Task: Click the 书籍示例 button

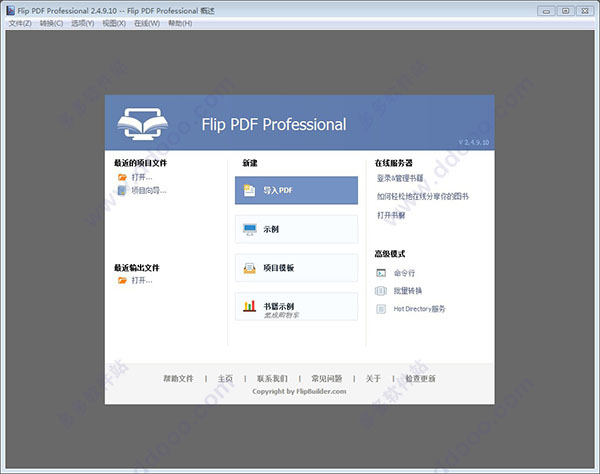Action: click(297, 306)
